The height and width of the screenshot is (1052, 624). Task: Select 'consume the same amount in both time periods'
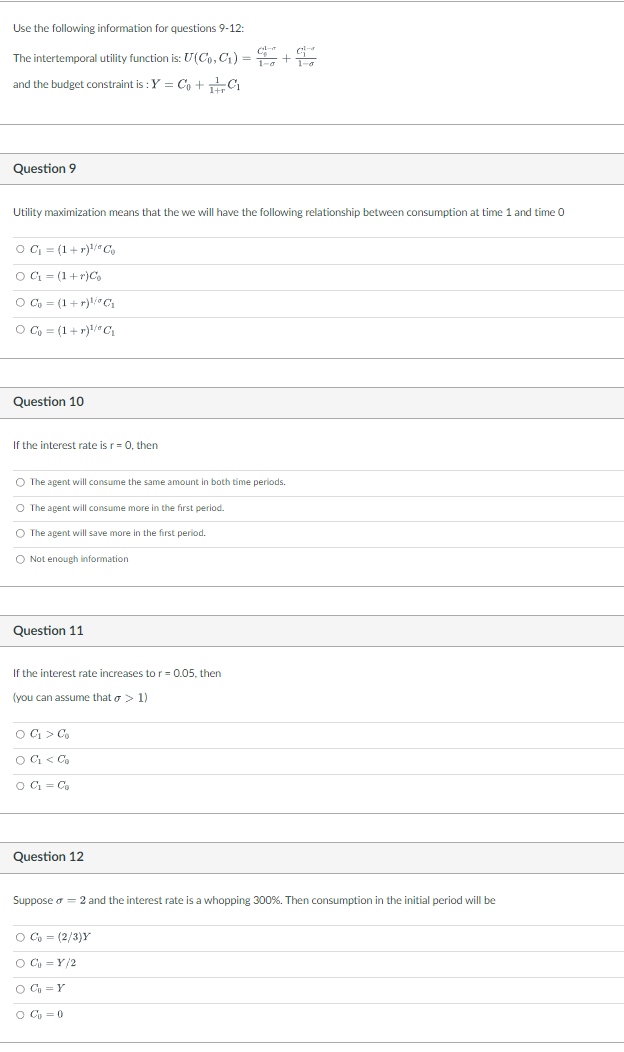19,481
